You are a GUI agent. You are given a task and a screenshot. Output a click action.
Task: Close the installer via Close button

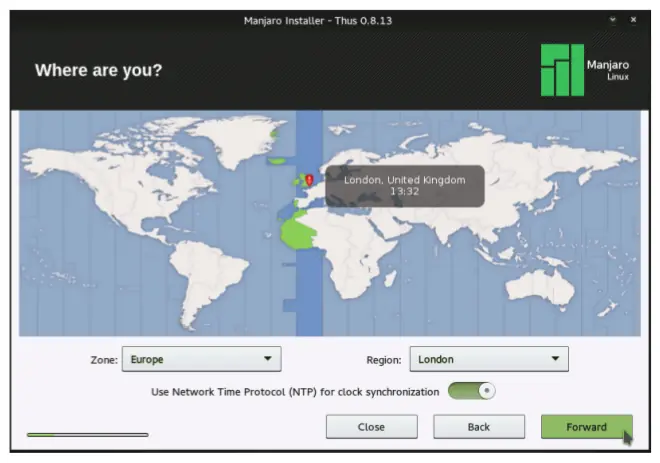(371, 427)
